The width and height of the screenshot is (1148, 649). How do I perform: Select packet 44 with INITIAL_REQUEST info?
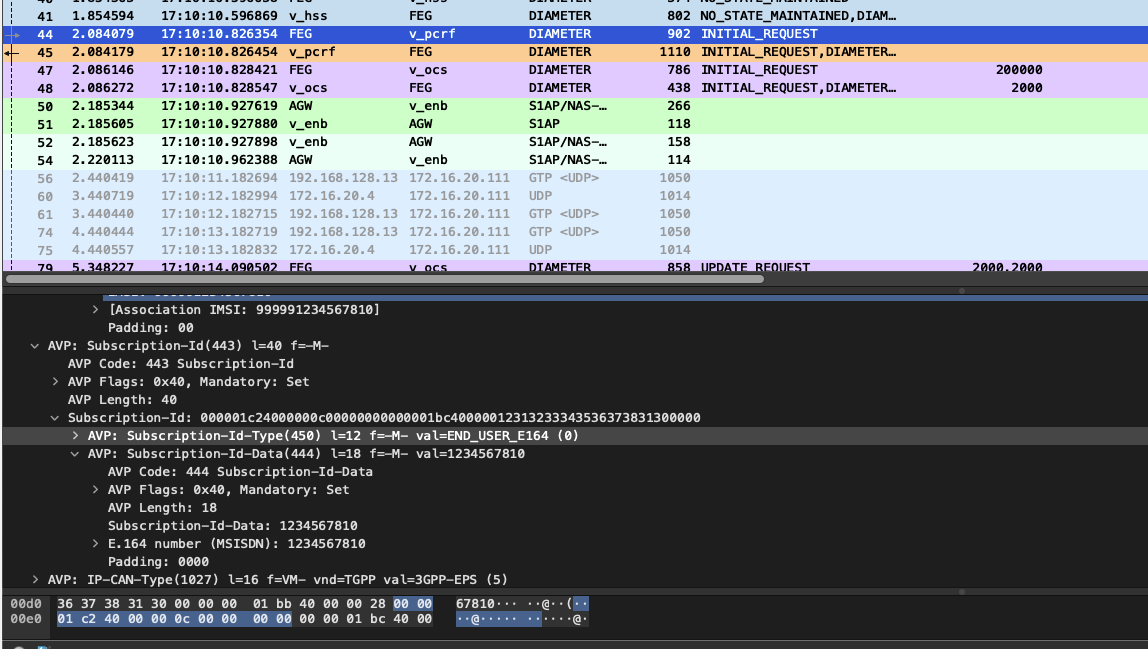[x=400, y=33]
